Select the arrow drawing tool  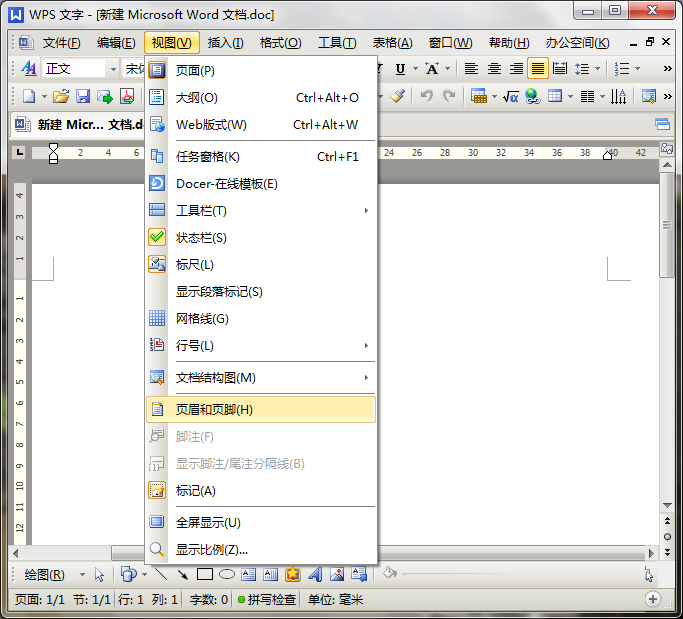183,574
